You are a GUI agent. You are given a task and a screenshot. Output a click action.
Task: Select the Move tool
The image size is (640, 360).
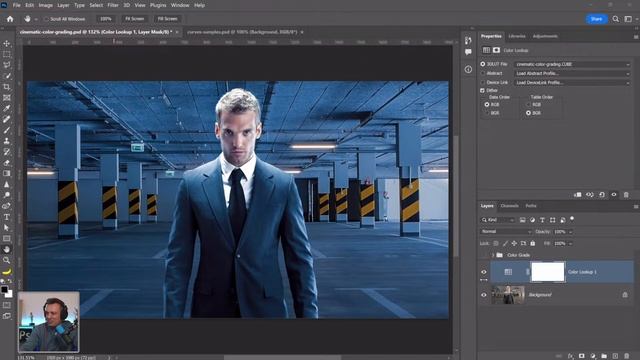tap(7, 43)
